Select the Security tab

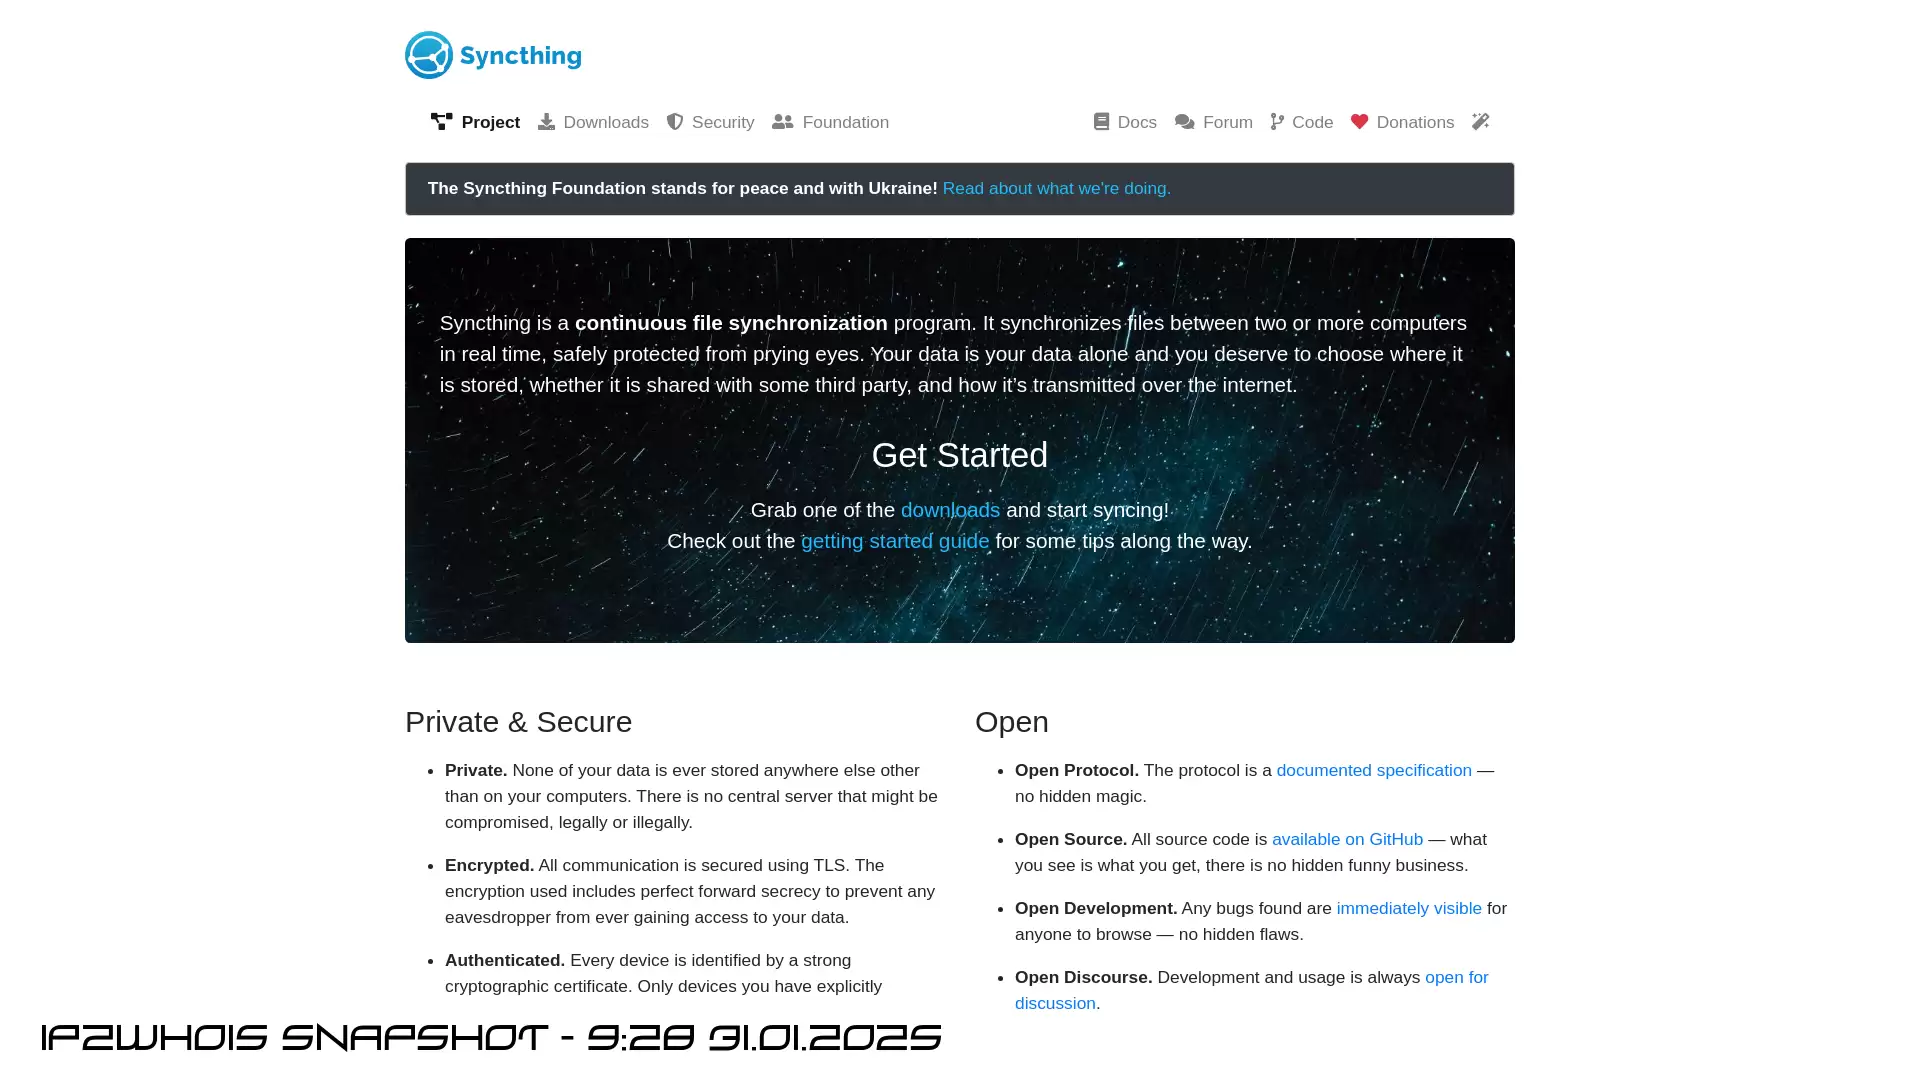[709, 121]
